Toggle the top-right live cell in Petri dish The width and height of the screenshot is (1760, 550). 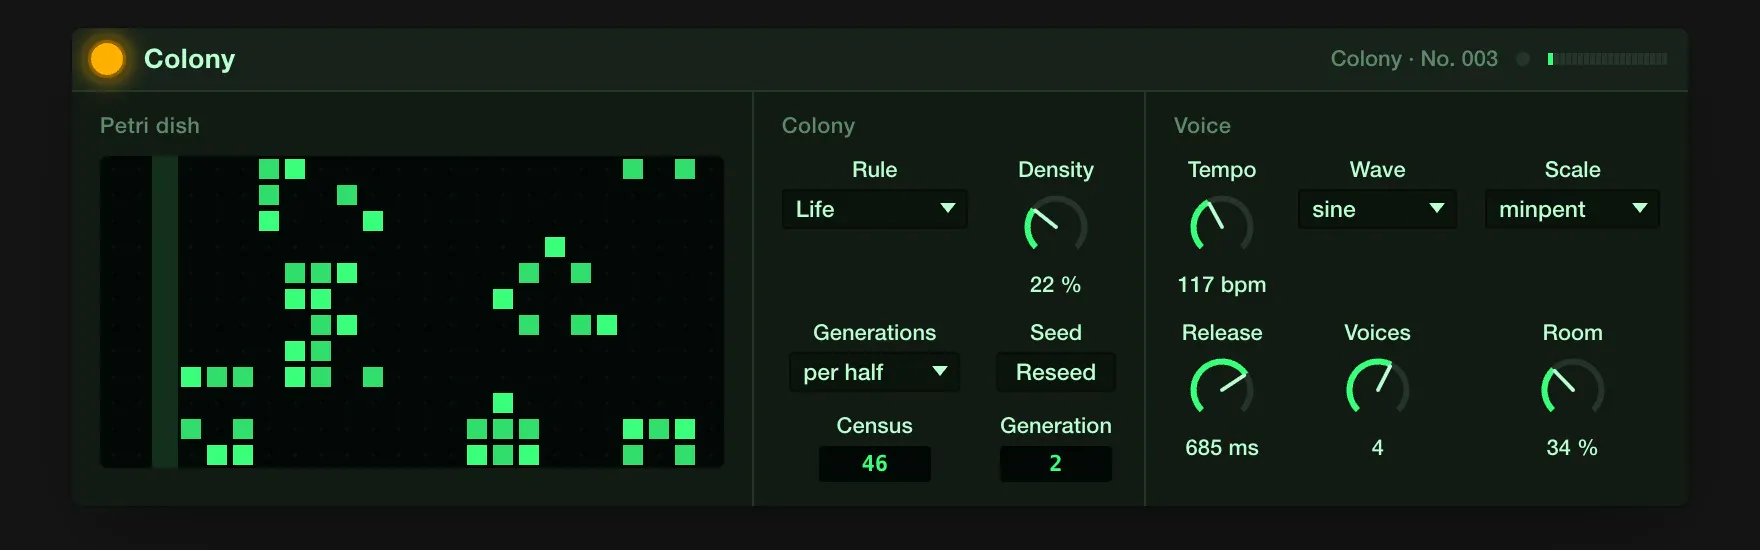coord(685,169)
